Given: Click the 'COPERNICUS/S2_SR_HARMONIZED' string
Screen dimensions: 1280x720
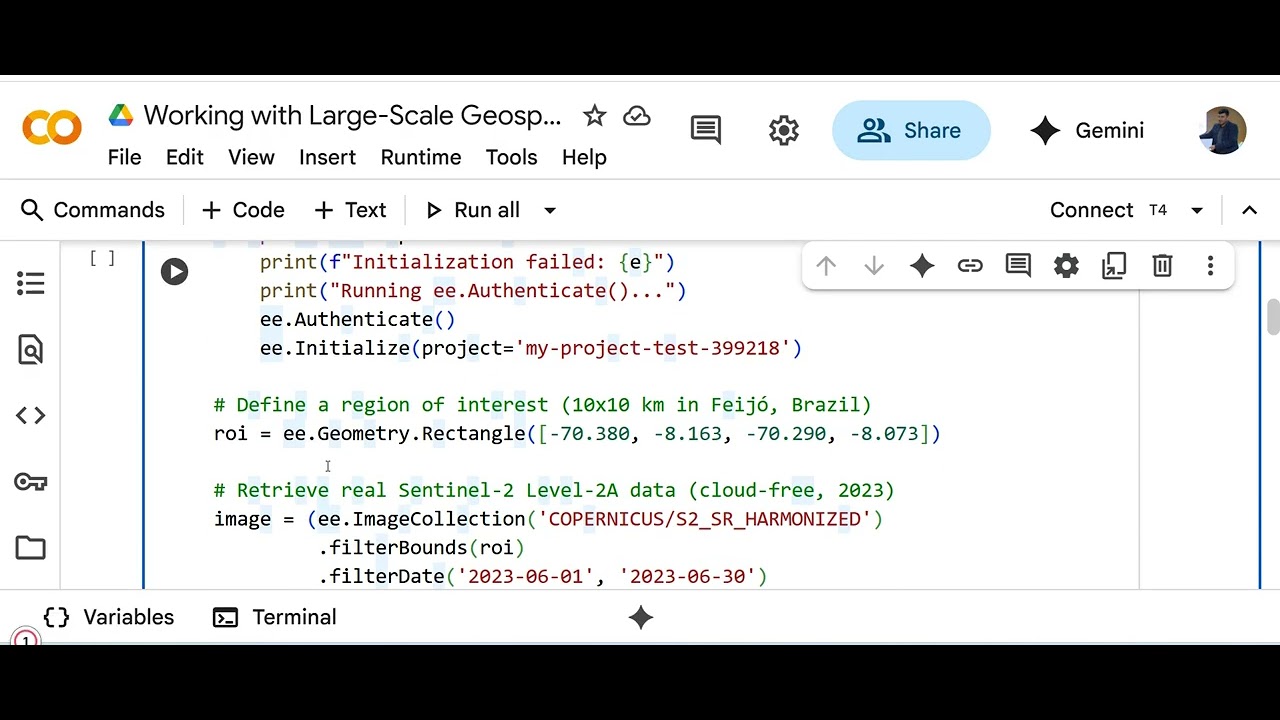Looking at the screenshot, I should pyautogui.click(x=705, y=519).
